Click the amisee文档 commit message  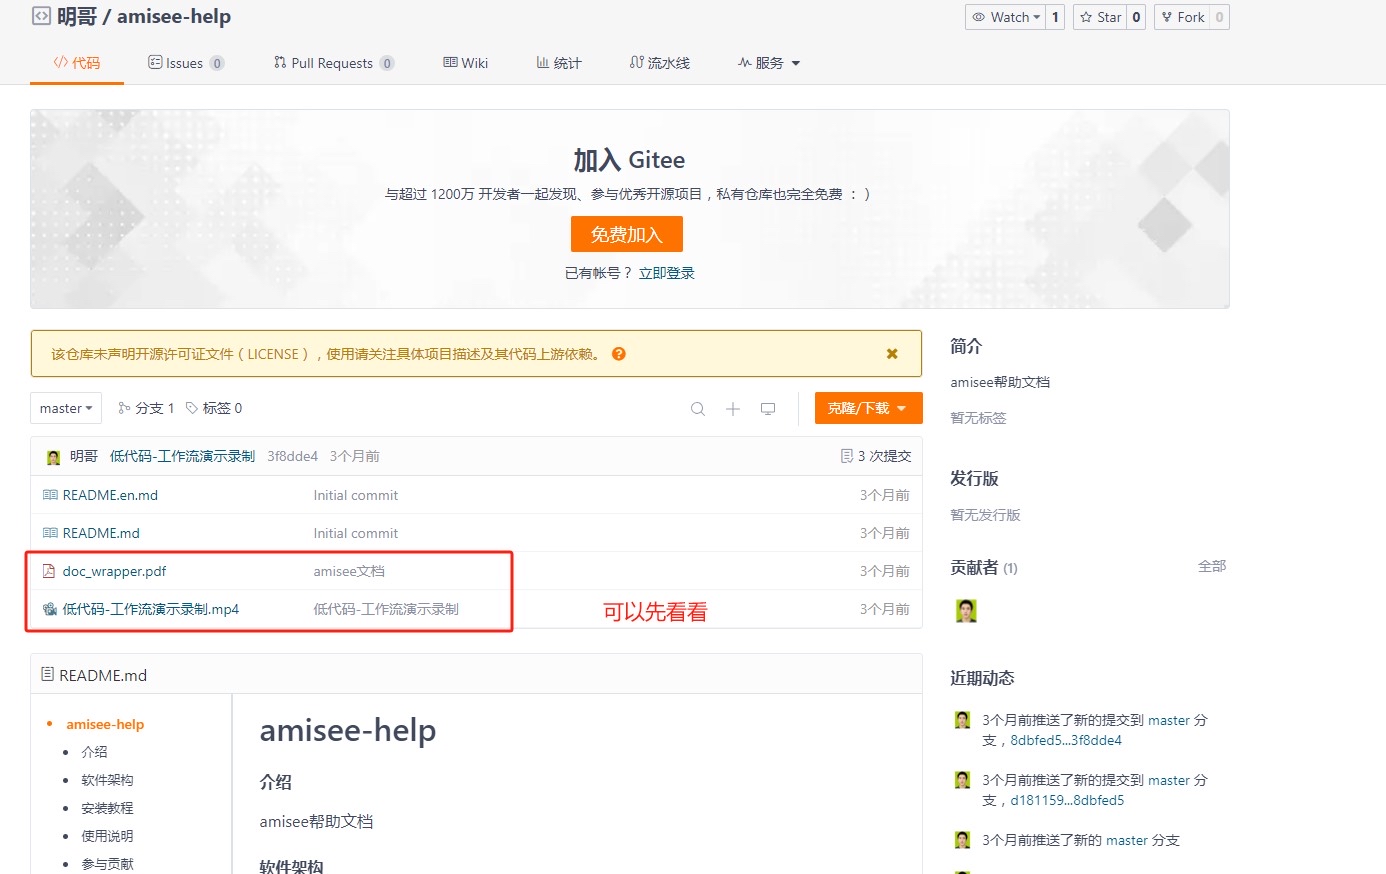(349, 571)
